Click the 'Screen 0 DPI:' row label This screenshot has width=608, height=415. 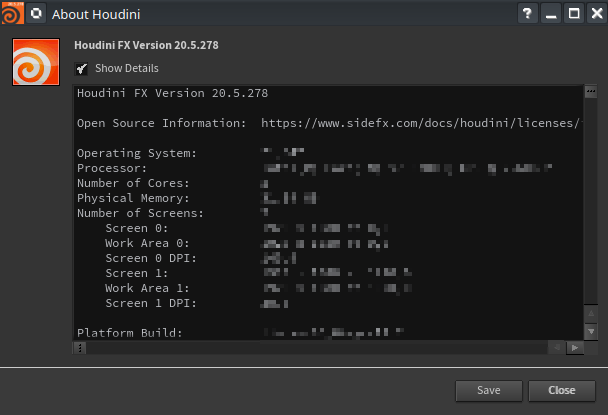151,258
